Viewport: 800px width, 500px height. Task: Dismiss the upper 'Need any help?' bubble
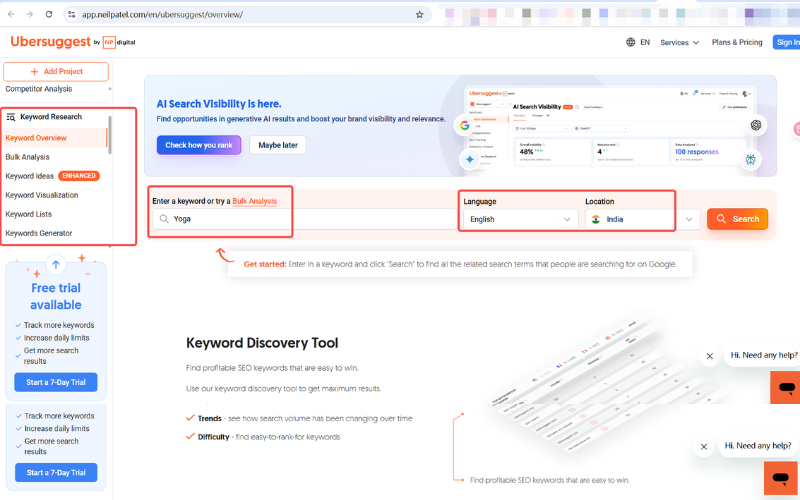709,356
